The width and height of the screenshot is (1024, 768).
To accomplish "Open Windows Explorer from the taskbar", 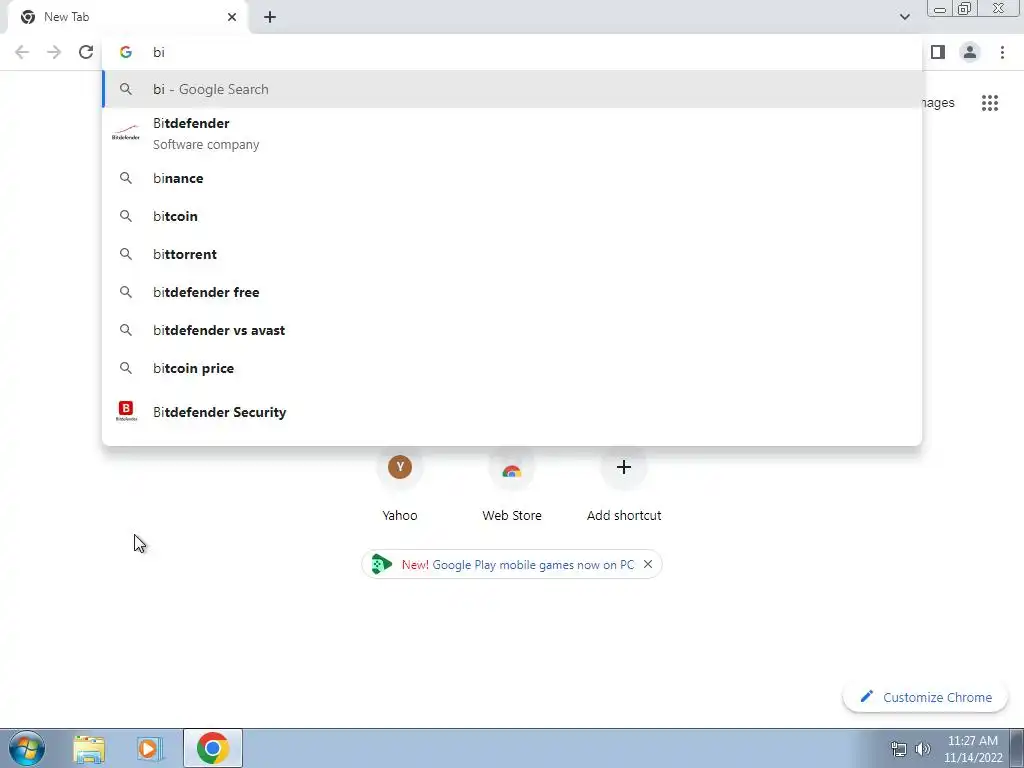I will [x=89, y=748].
